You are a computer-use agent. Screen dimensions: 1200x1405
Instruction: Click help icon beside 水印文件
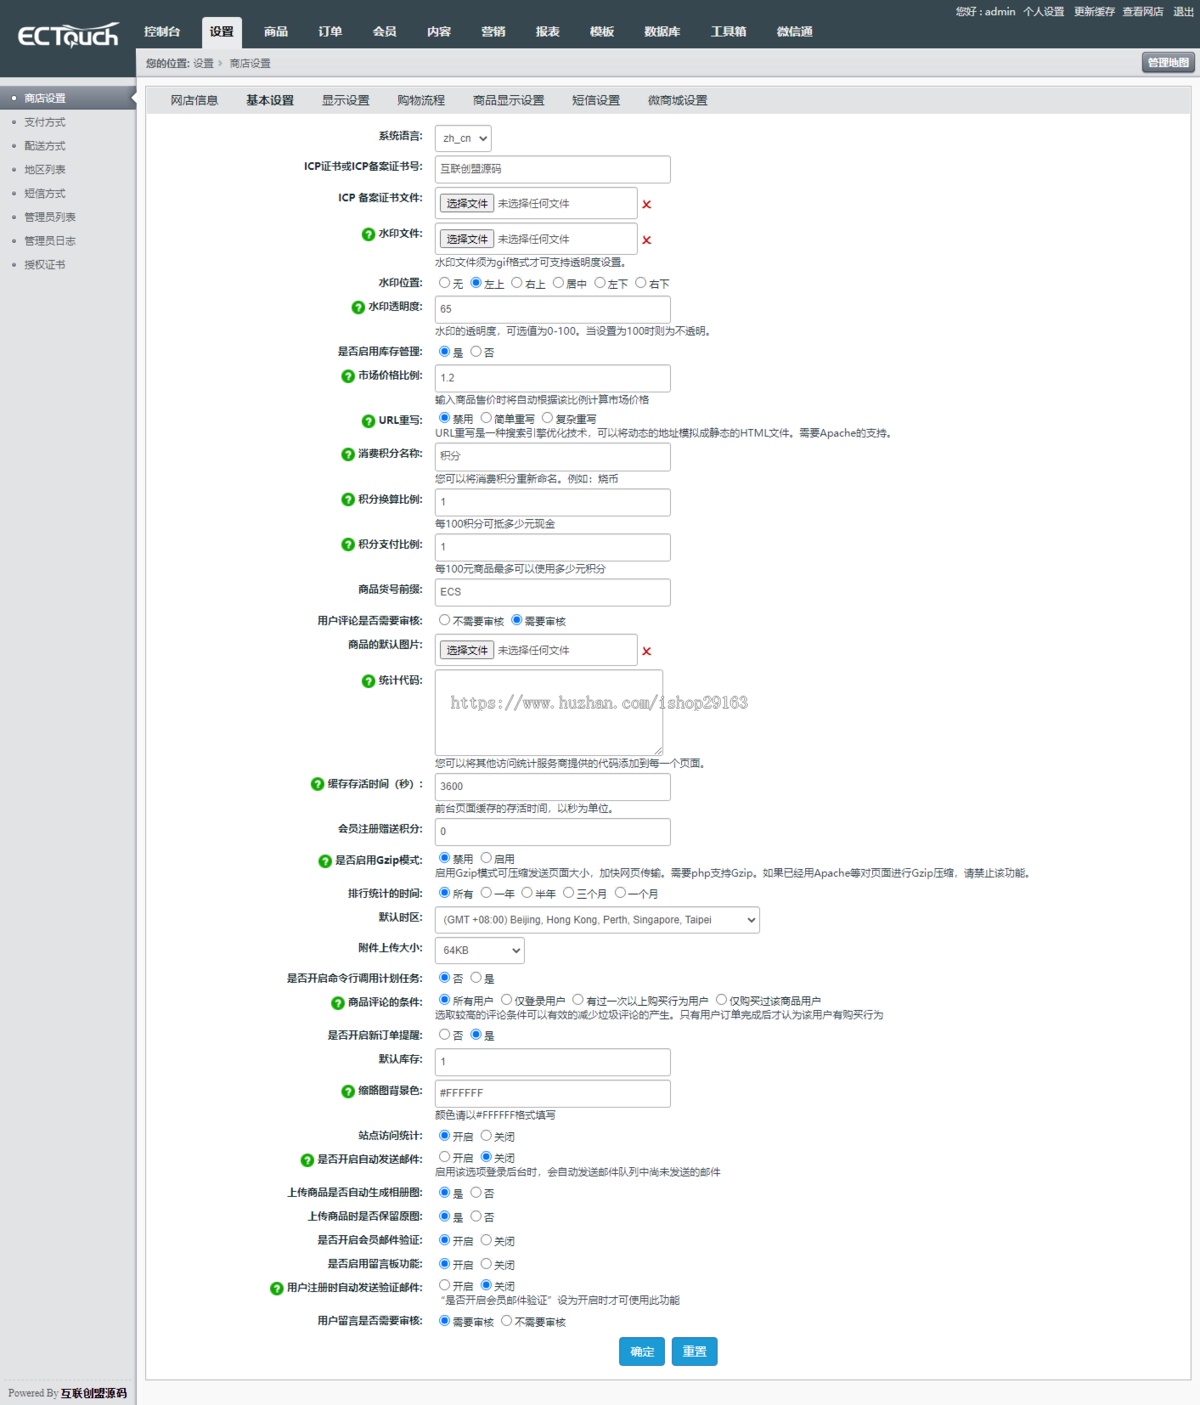pyautogui.click(x=368, y=234)
